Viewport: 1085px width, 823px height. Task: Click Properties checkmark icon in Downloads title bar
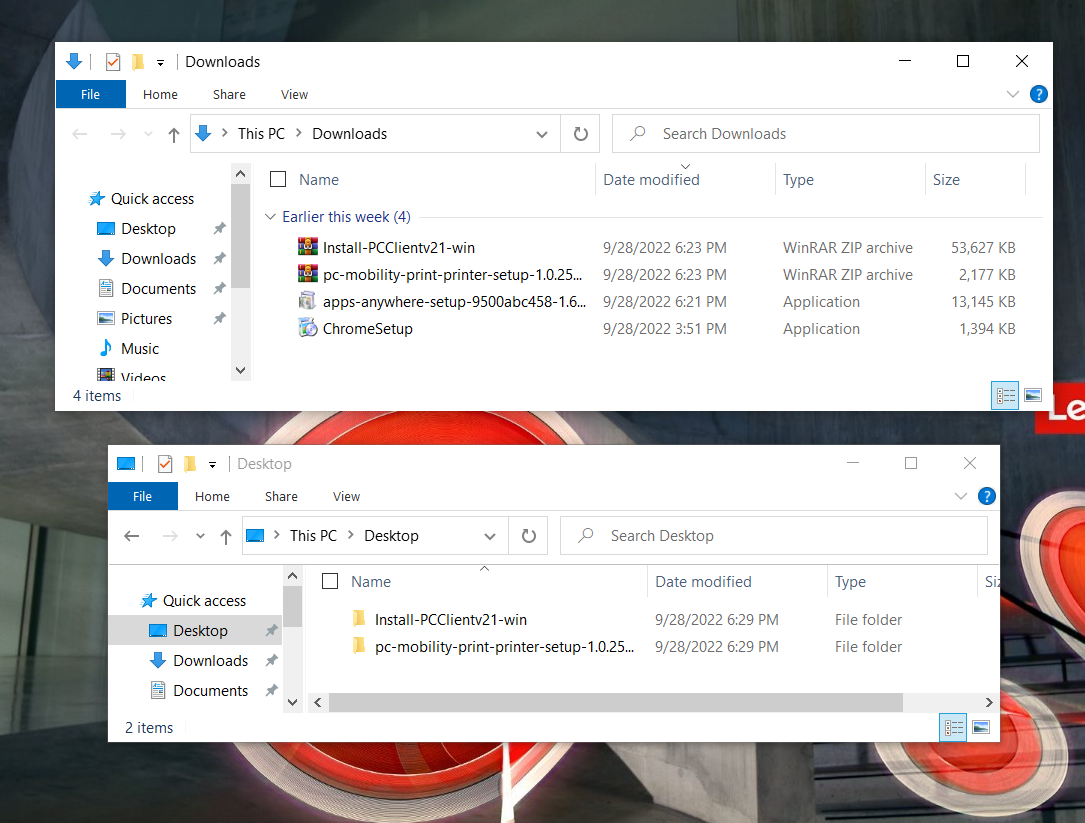click(113, 62)
